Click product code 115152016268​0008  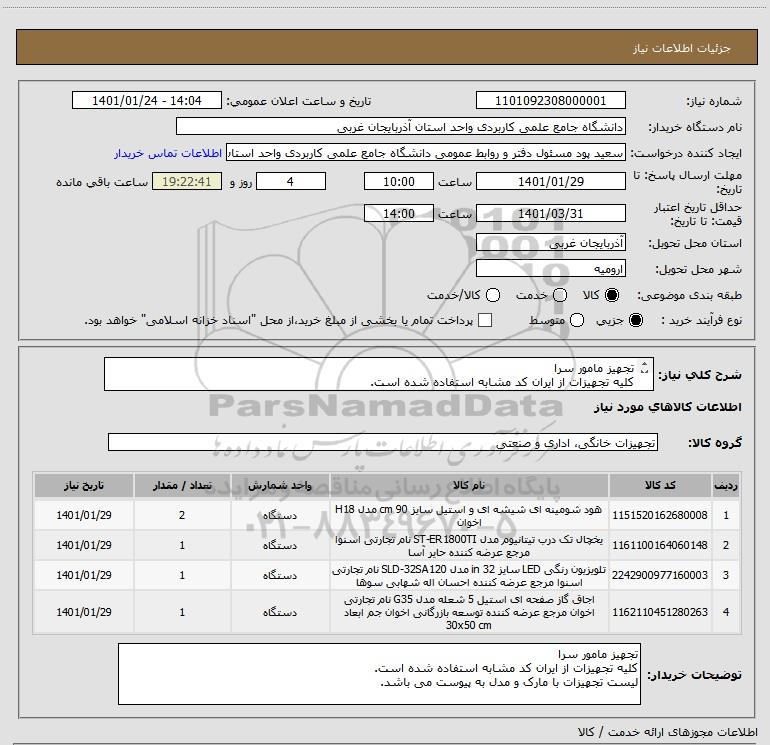660,515
